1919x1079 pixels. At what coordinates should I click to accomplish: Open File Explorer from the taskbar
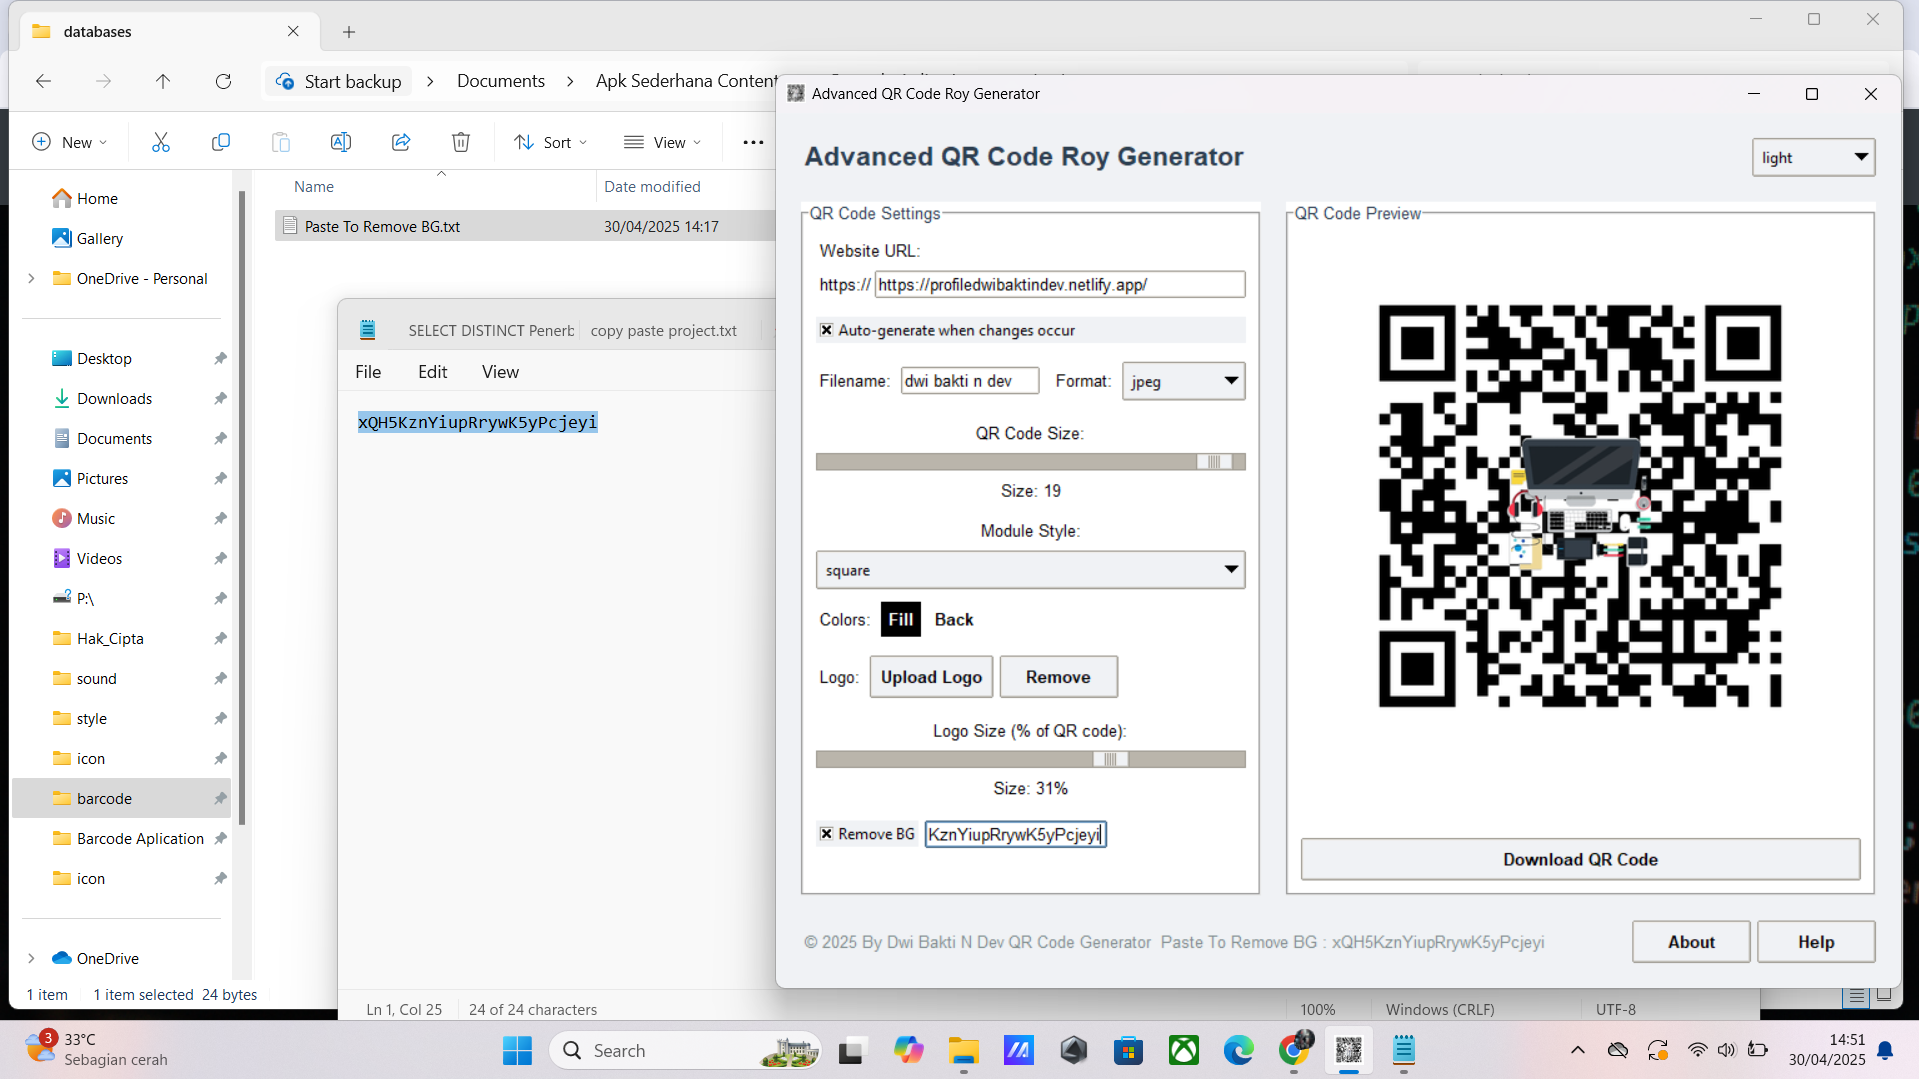coord(964,1051)
